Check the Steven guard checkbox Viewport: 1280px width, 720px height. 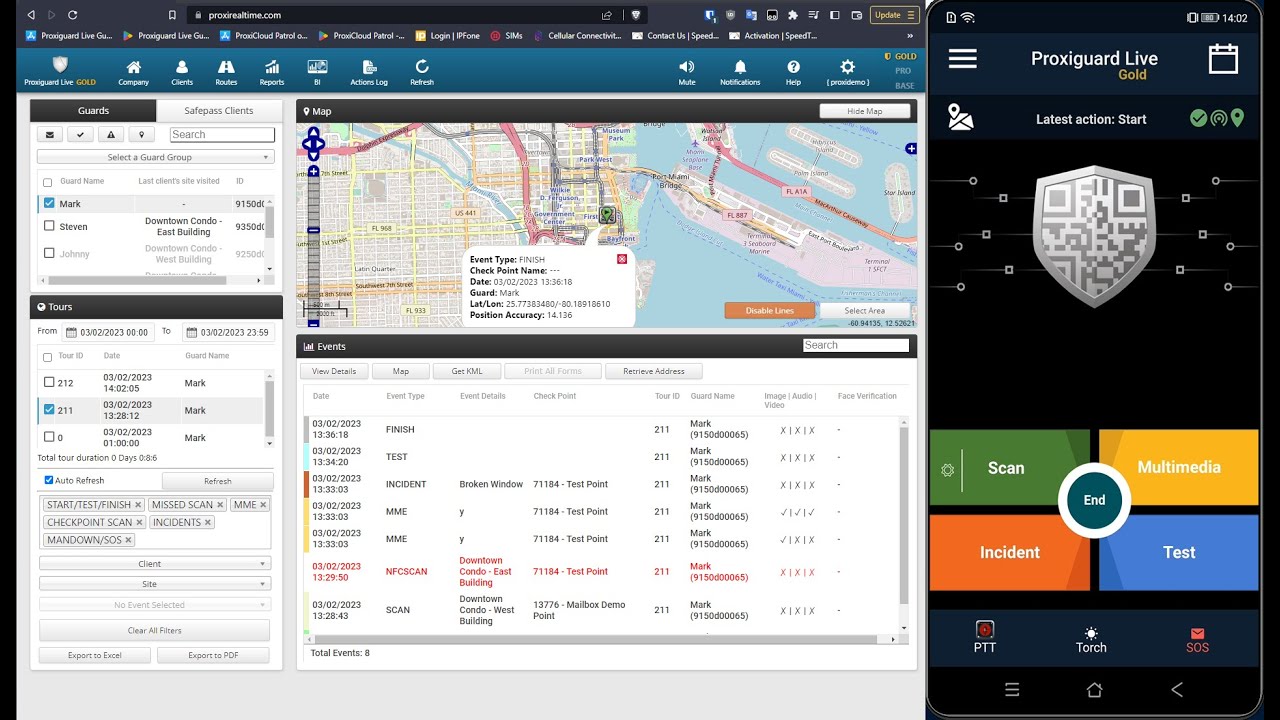click(49, 226)
